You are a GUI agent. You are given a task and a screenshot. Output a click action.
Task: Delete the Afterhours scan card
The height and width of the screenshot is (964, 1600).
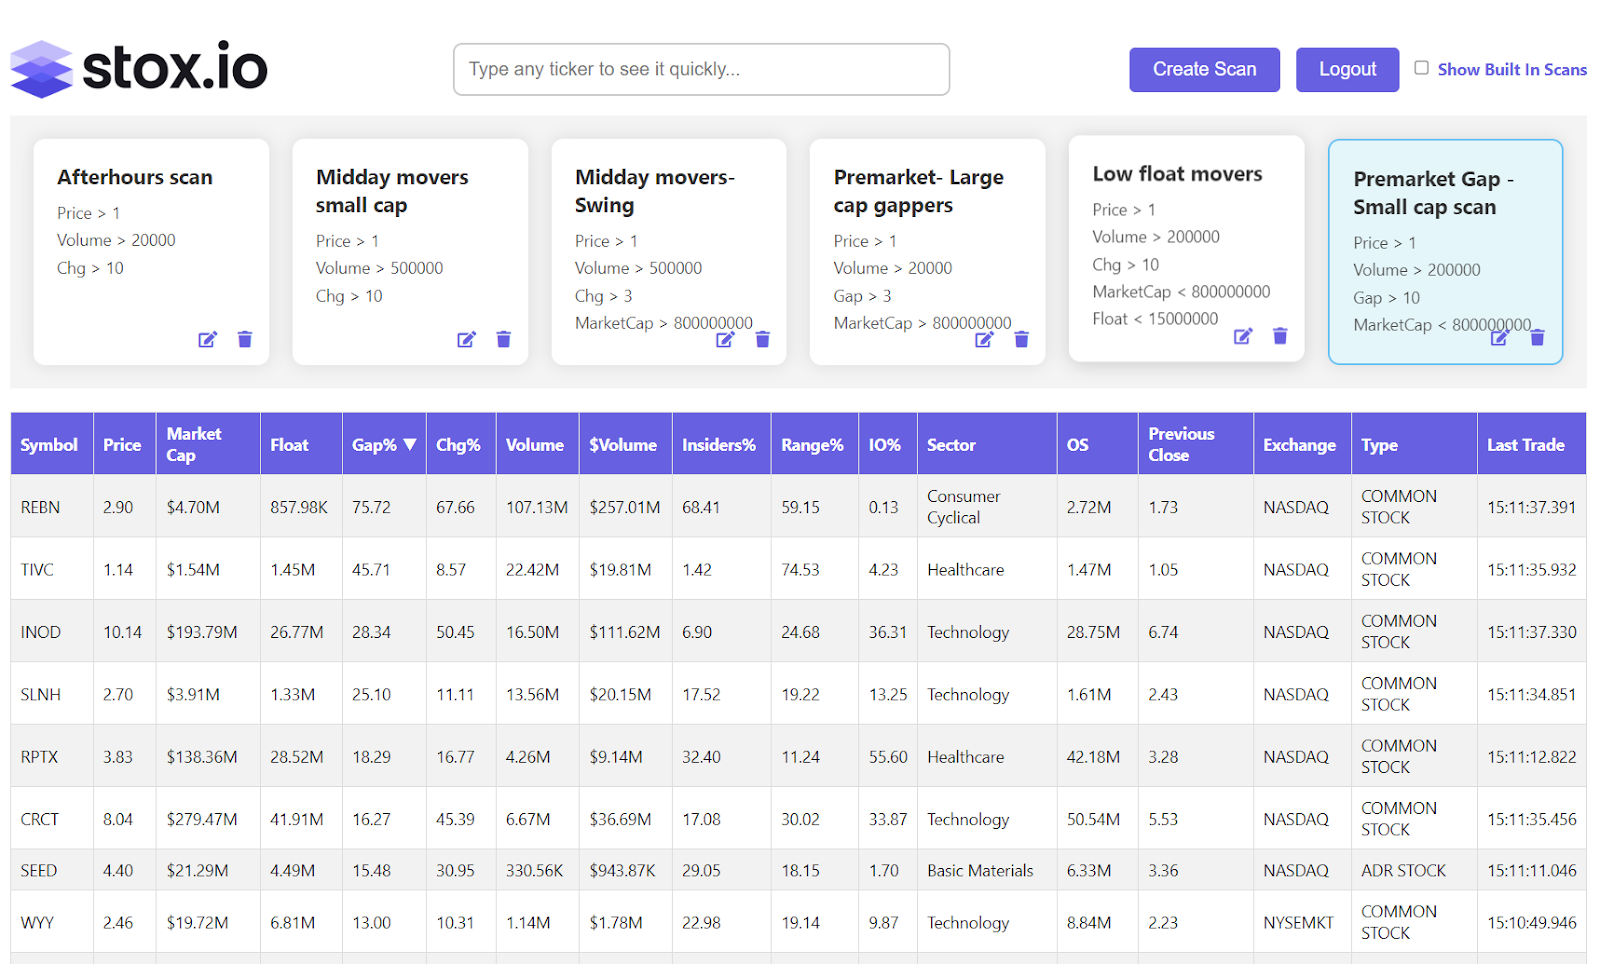[245, 340]
